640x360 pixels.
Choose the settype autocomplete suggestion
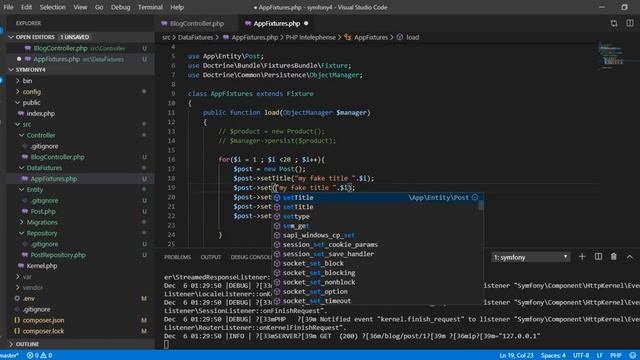[x=378, y=216]
